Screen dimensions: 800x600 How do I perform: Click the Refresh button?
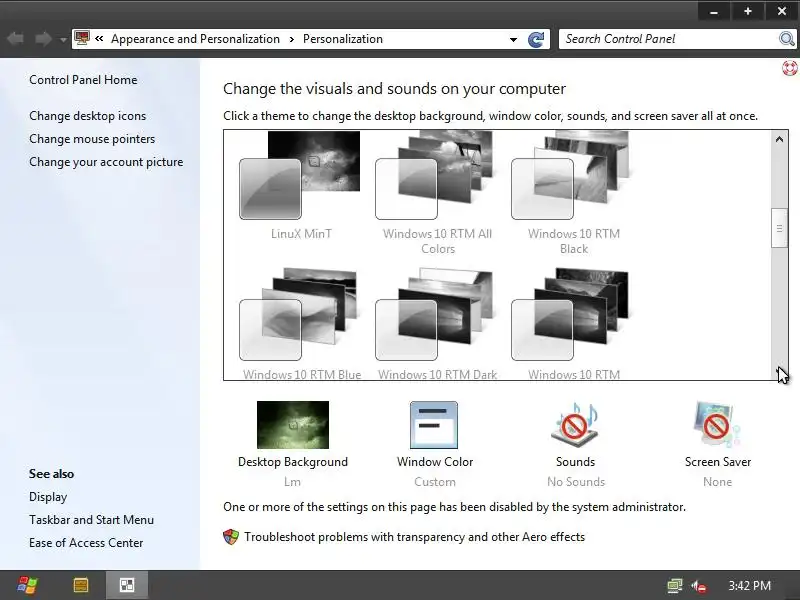click(536, 39)
